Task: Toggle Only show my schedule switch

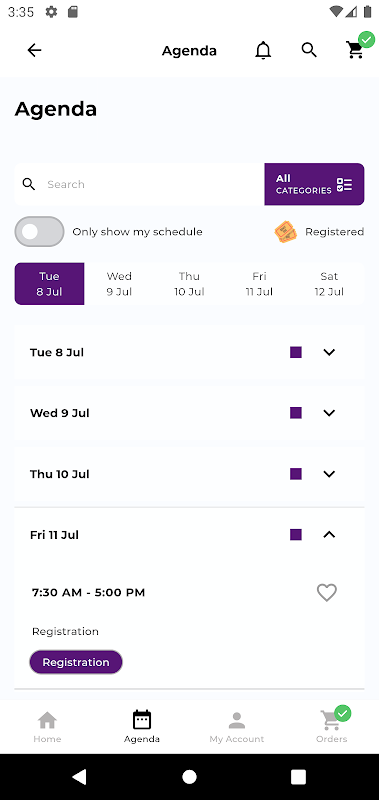Action: tap(39, 232)
